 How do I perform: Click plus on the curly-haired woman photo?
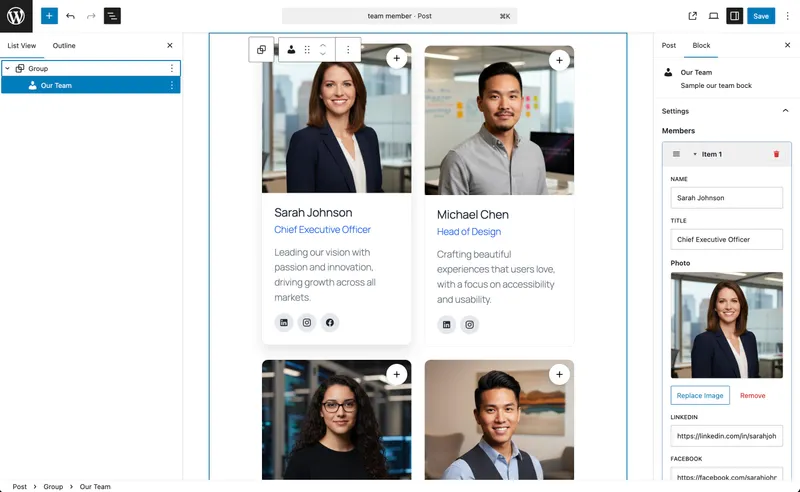396,375
